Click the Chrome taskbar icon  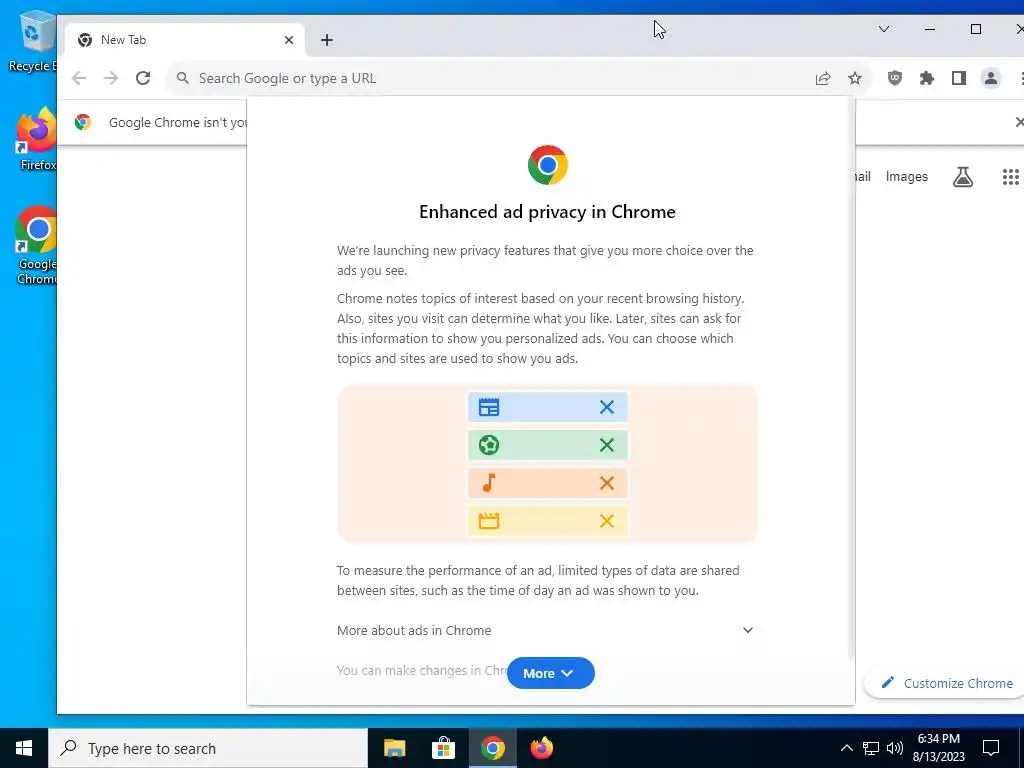click(x=492, y=748)
